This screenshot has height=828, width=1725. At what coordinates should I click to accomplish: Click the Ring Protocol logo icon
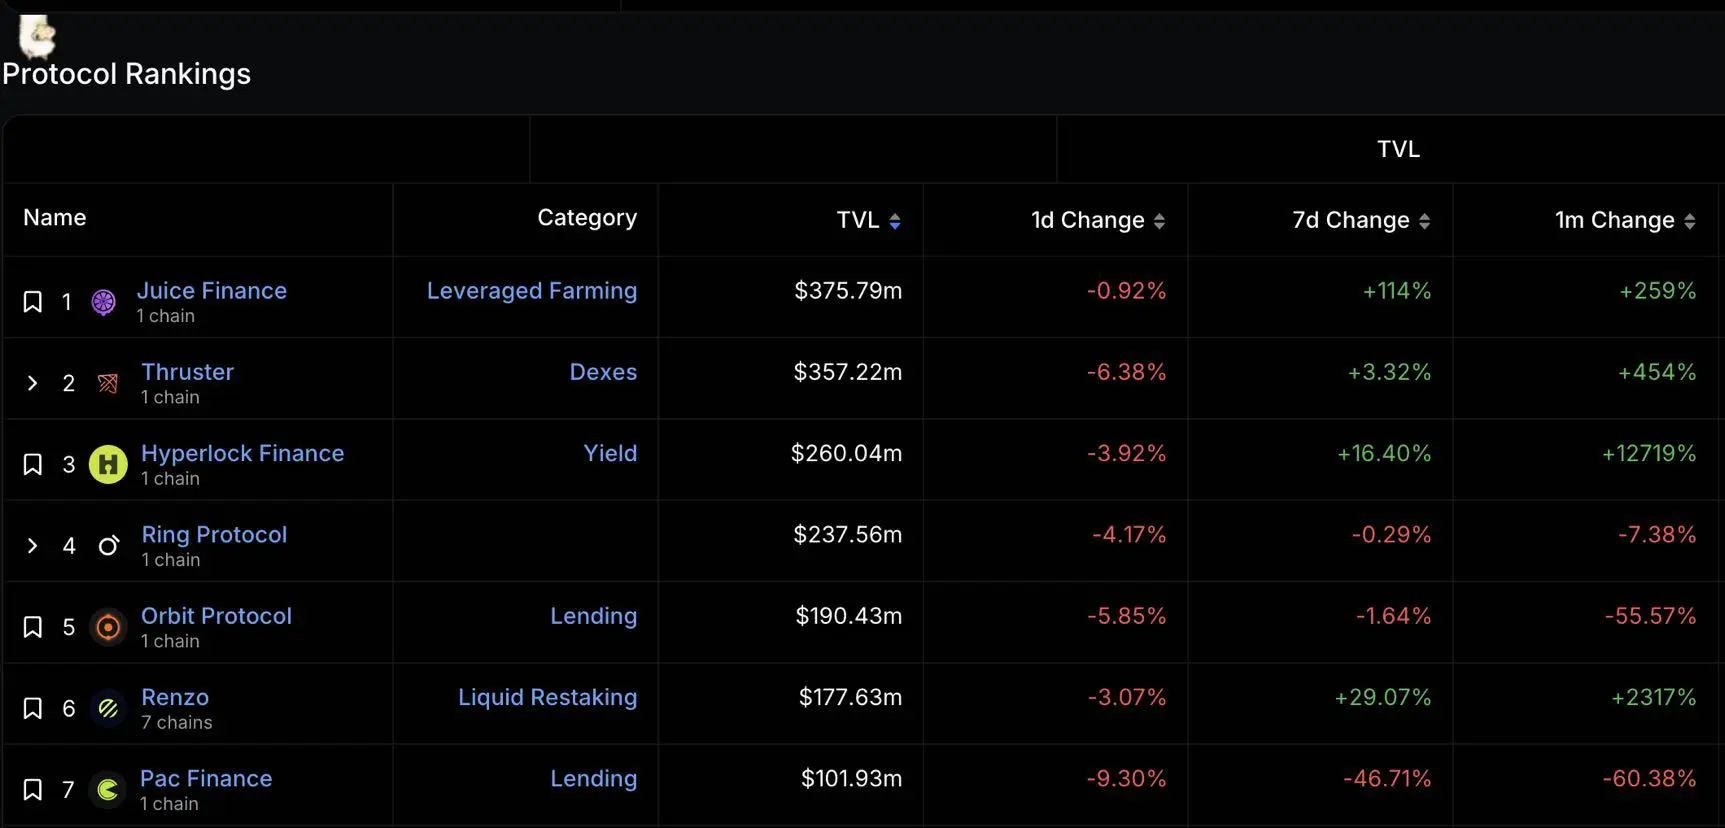tap(108, 546)
